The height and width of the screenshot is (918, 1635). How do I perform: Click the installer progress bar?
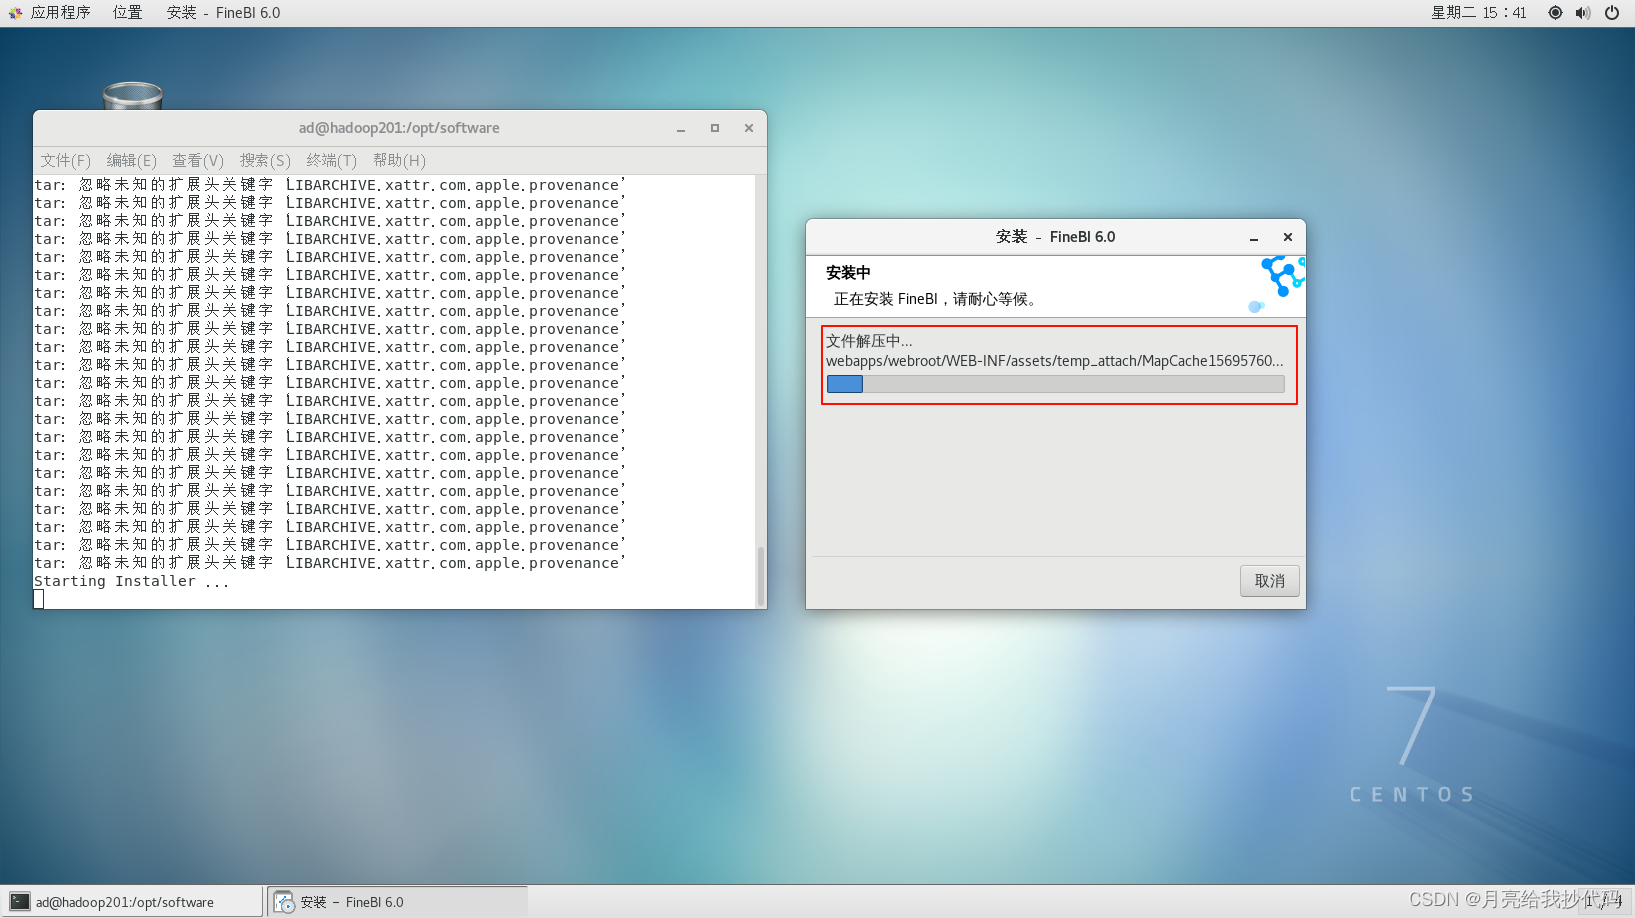click(1056, 384)
